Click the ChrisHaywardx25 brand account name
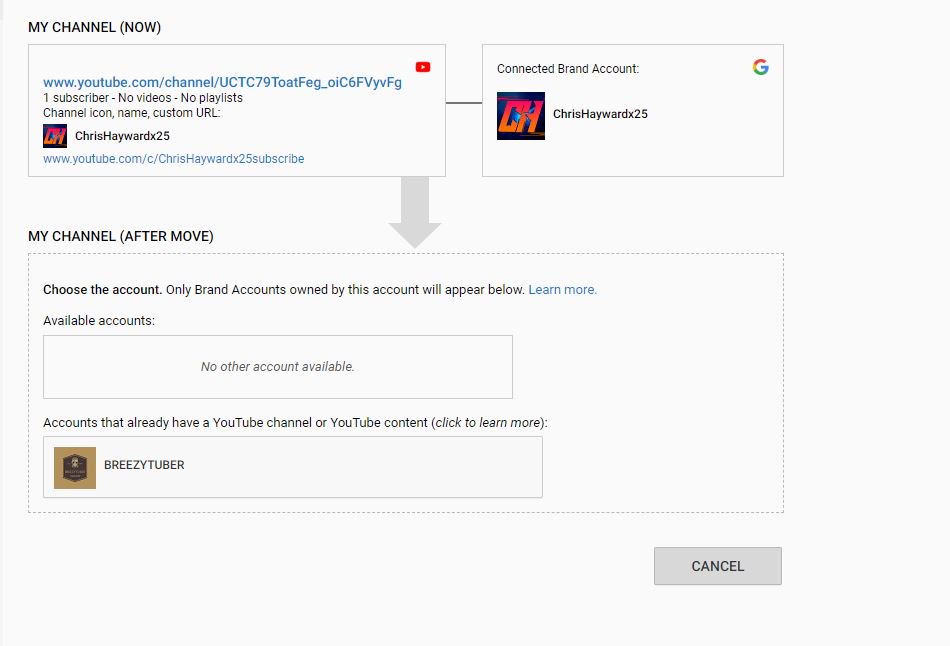This screenshot has height=646, width=950. pos(600,114)
